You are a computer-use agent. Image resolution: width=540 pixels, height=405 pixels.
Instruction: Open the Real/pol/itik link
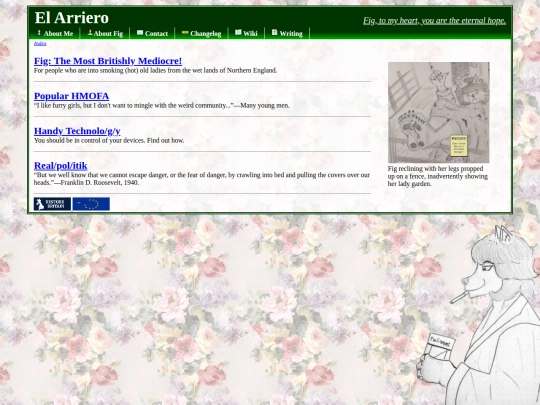(x=61, y=166)
